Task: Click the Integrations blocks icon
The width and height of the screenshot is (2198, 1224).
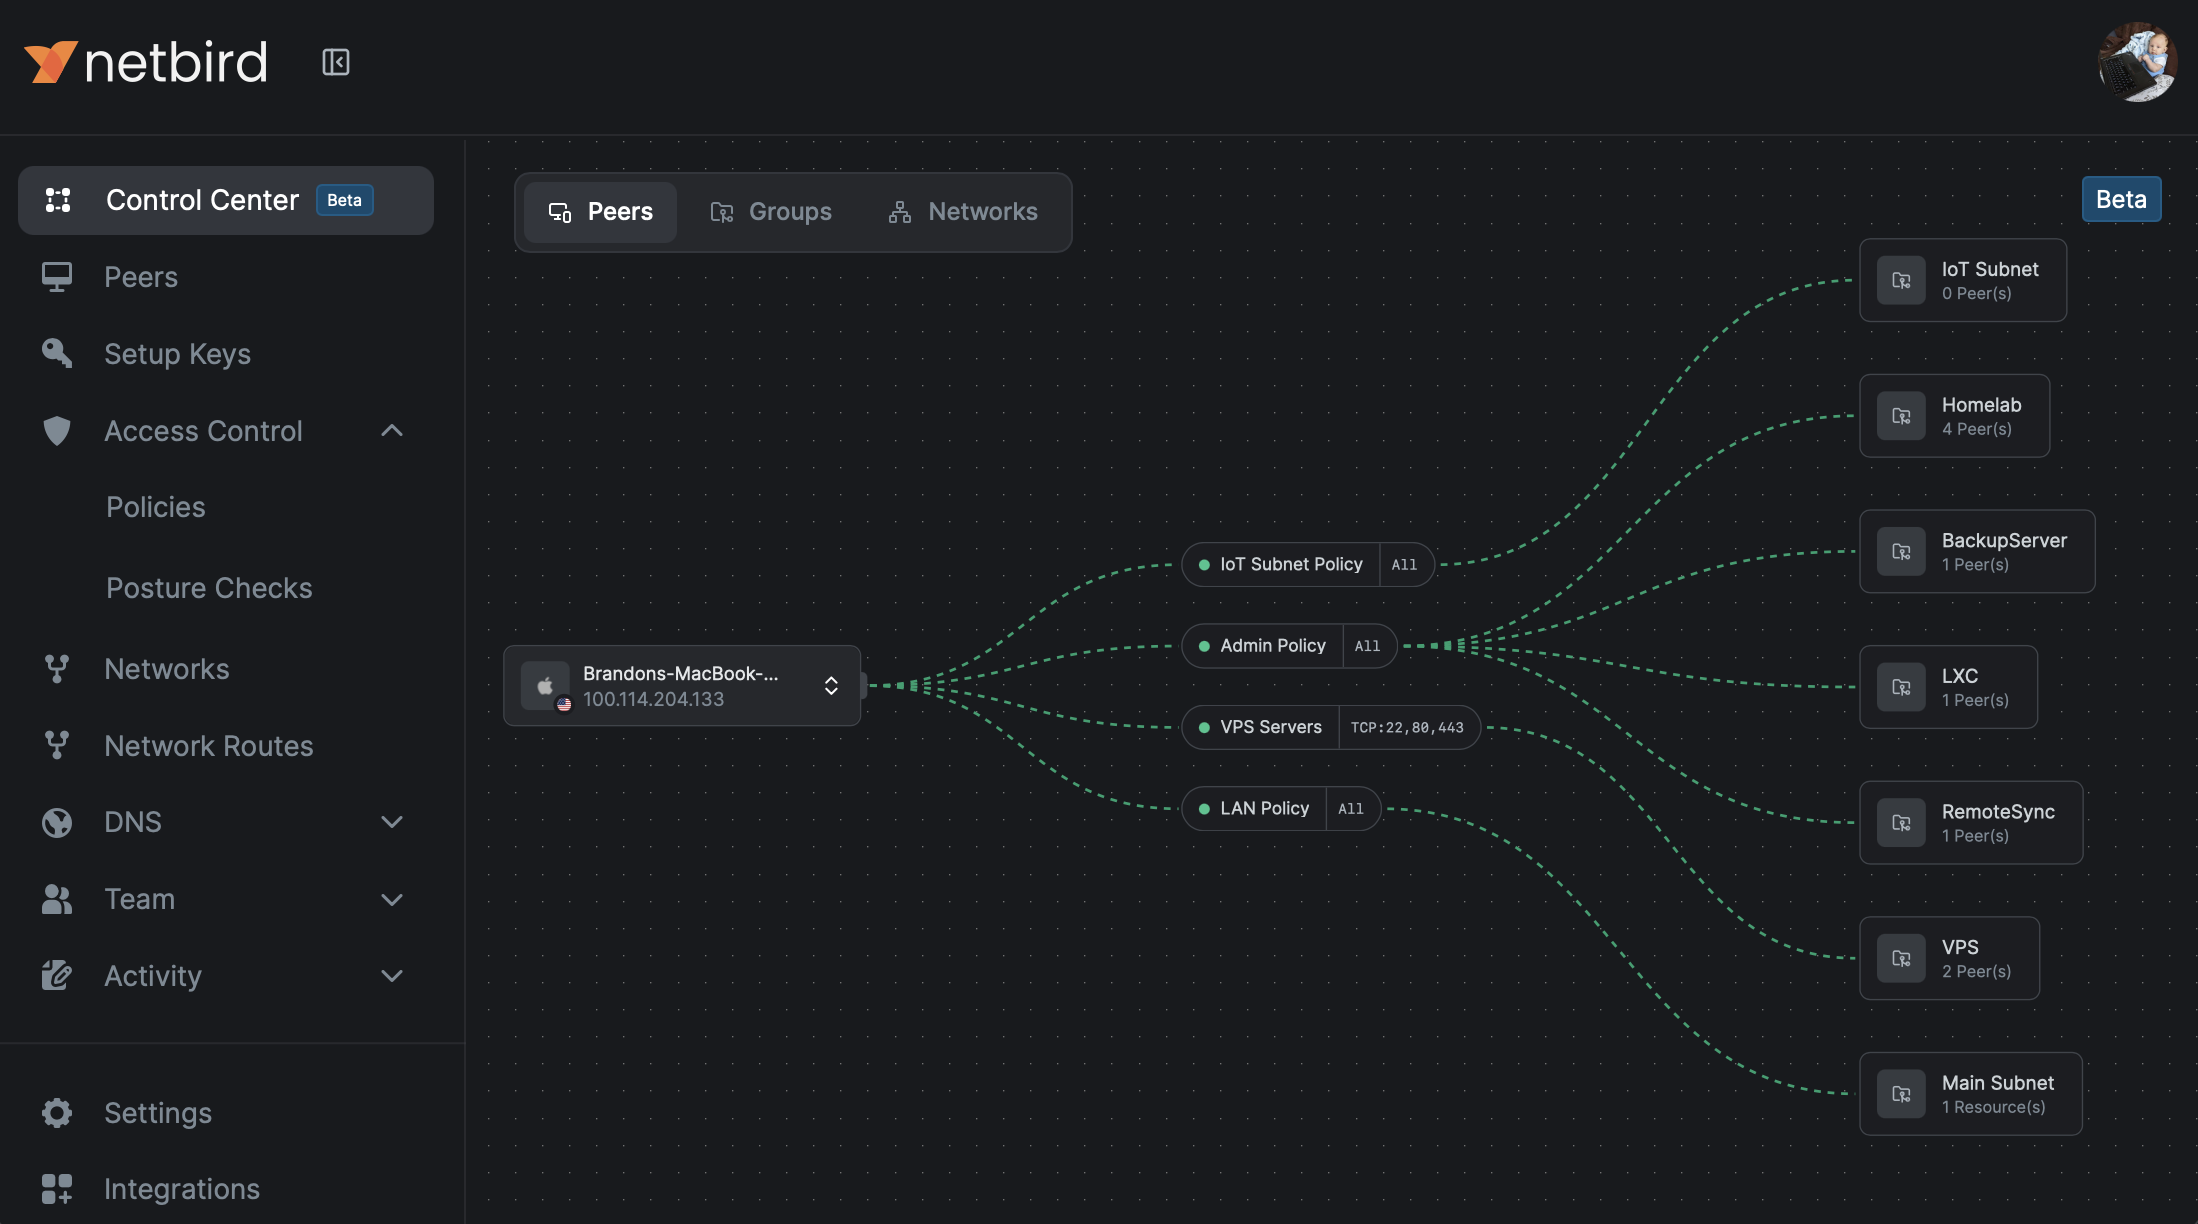Action: (x=57, y=1189)
